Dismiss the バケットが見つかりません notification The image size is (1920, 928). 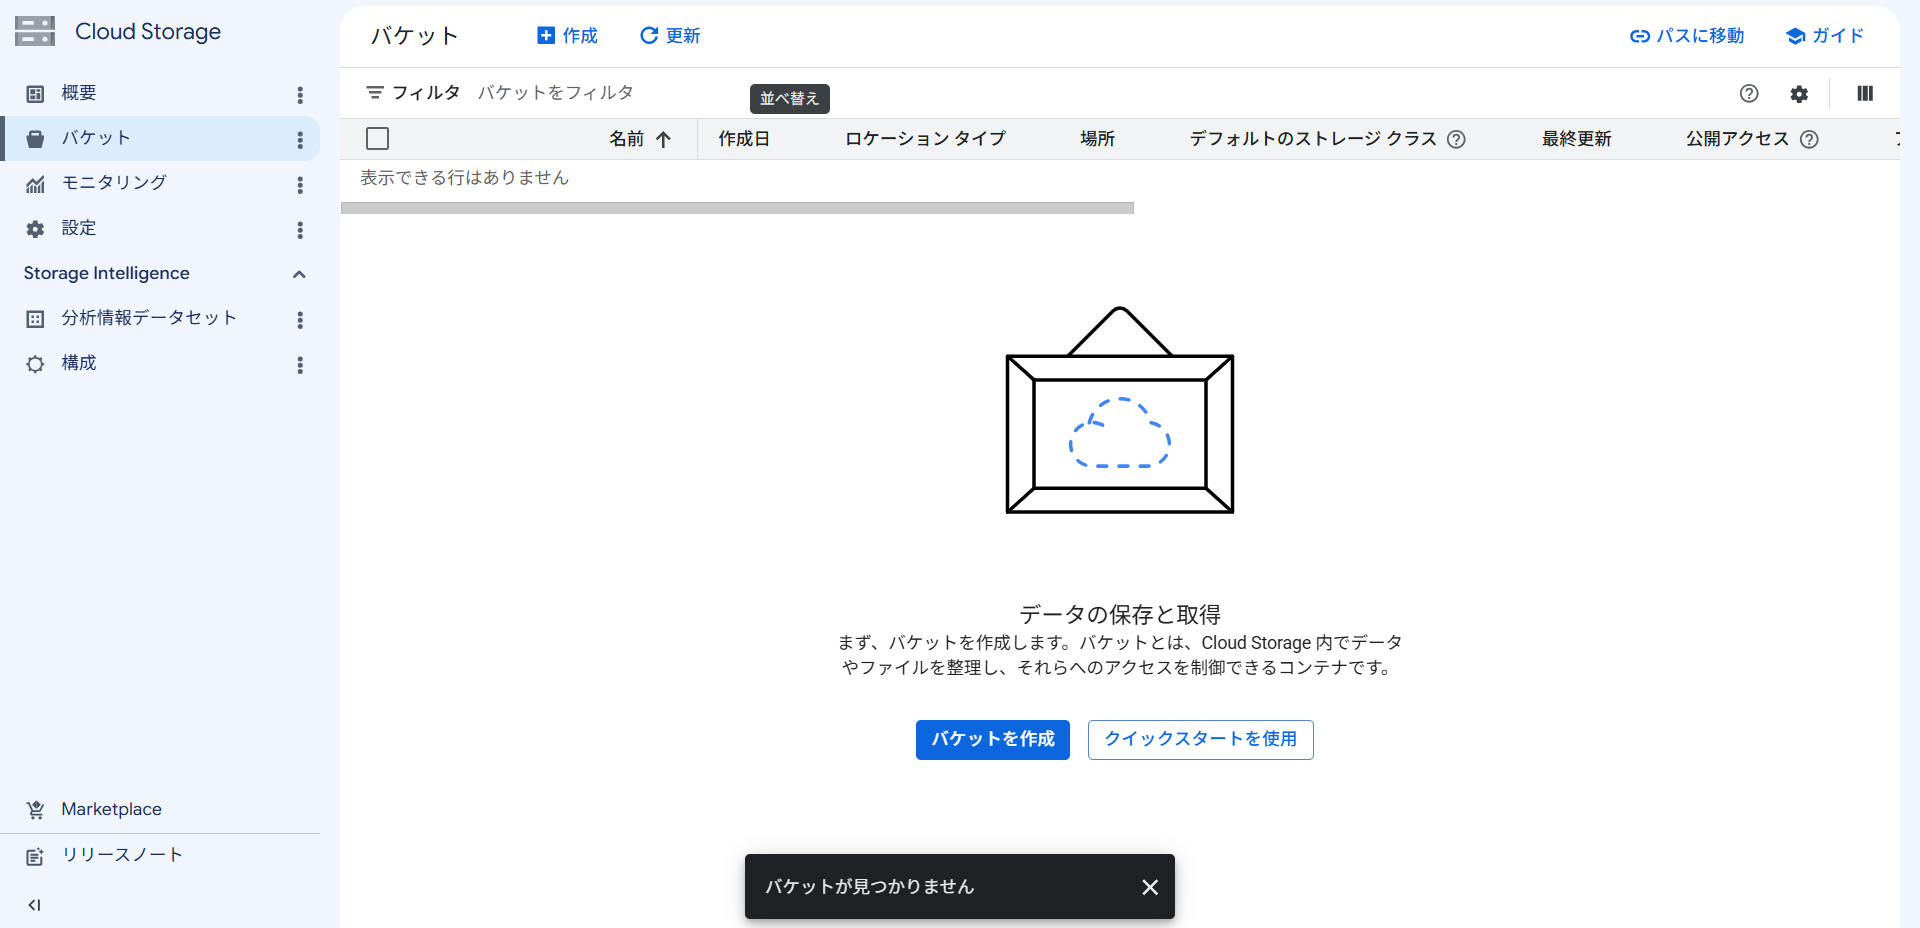[x=1150, y=887]
